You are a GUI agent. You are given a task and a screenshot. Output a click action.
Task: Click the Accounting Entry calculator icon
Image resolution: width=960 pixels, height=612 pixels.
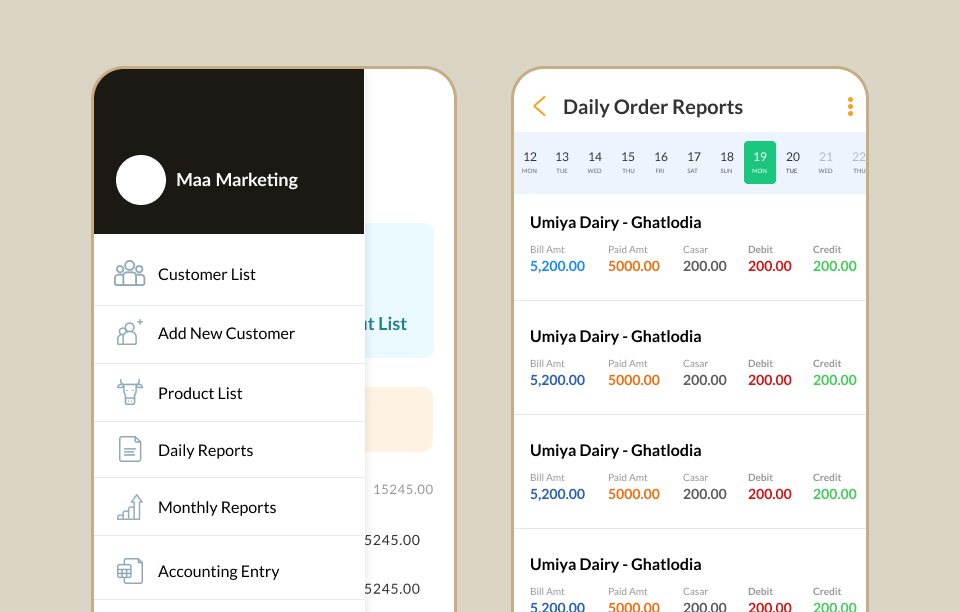pyautogui.click(x=130, y=571)
